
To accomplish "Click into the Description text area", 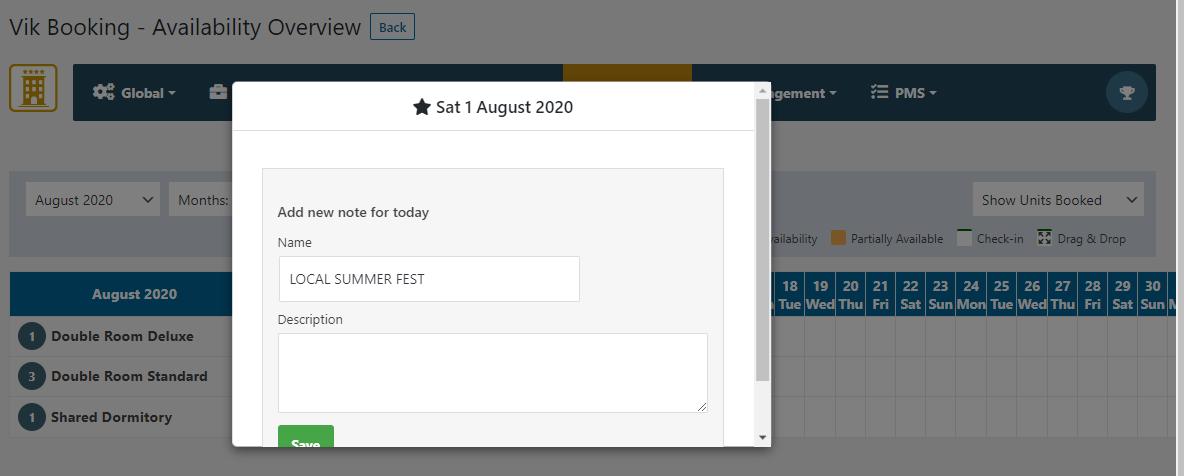I will coord(492,372).
